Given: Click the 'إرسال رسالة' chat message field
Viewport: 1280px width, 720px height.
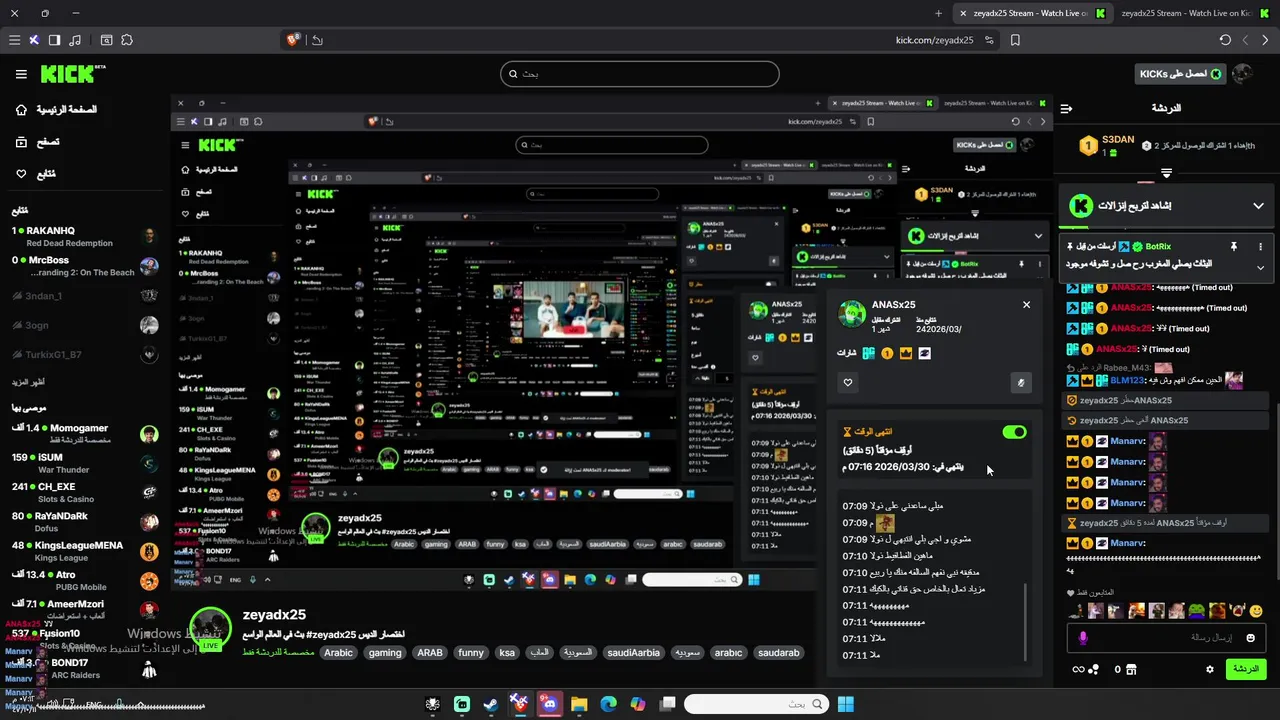Looking at the screenshot, I should tap(1166, 637).
